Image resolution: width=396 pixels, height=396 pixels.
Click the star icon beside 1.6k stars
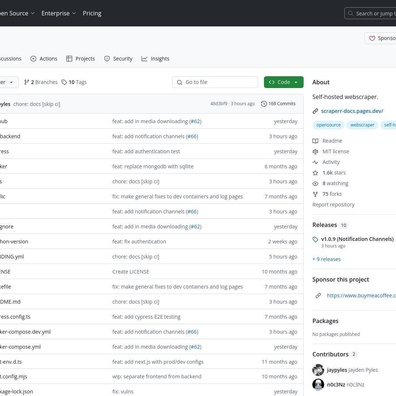click(315, 173)
